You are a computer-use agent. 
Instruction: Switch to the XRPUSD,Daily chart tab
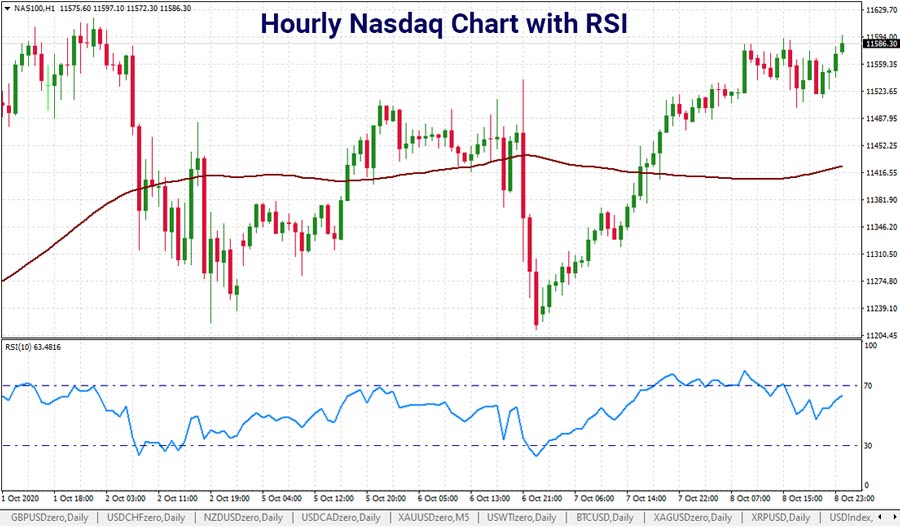[781, 517]
